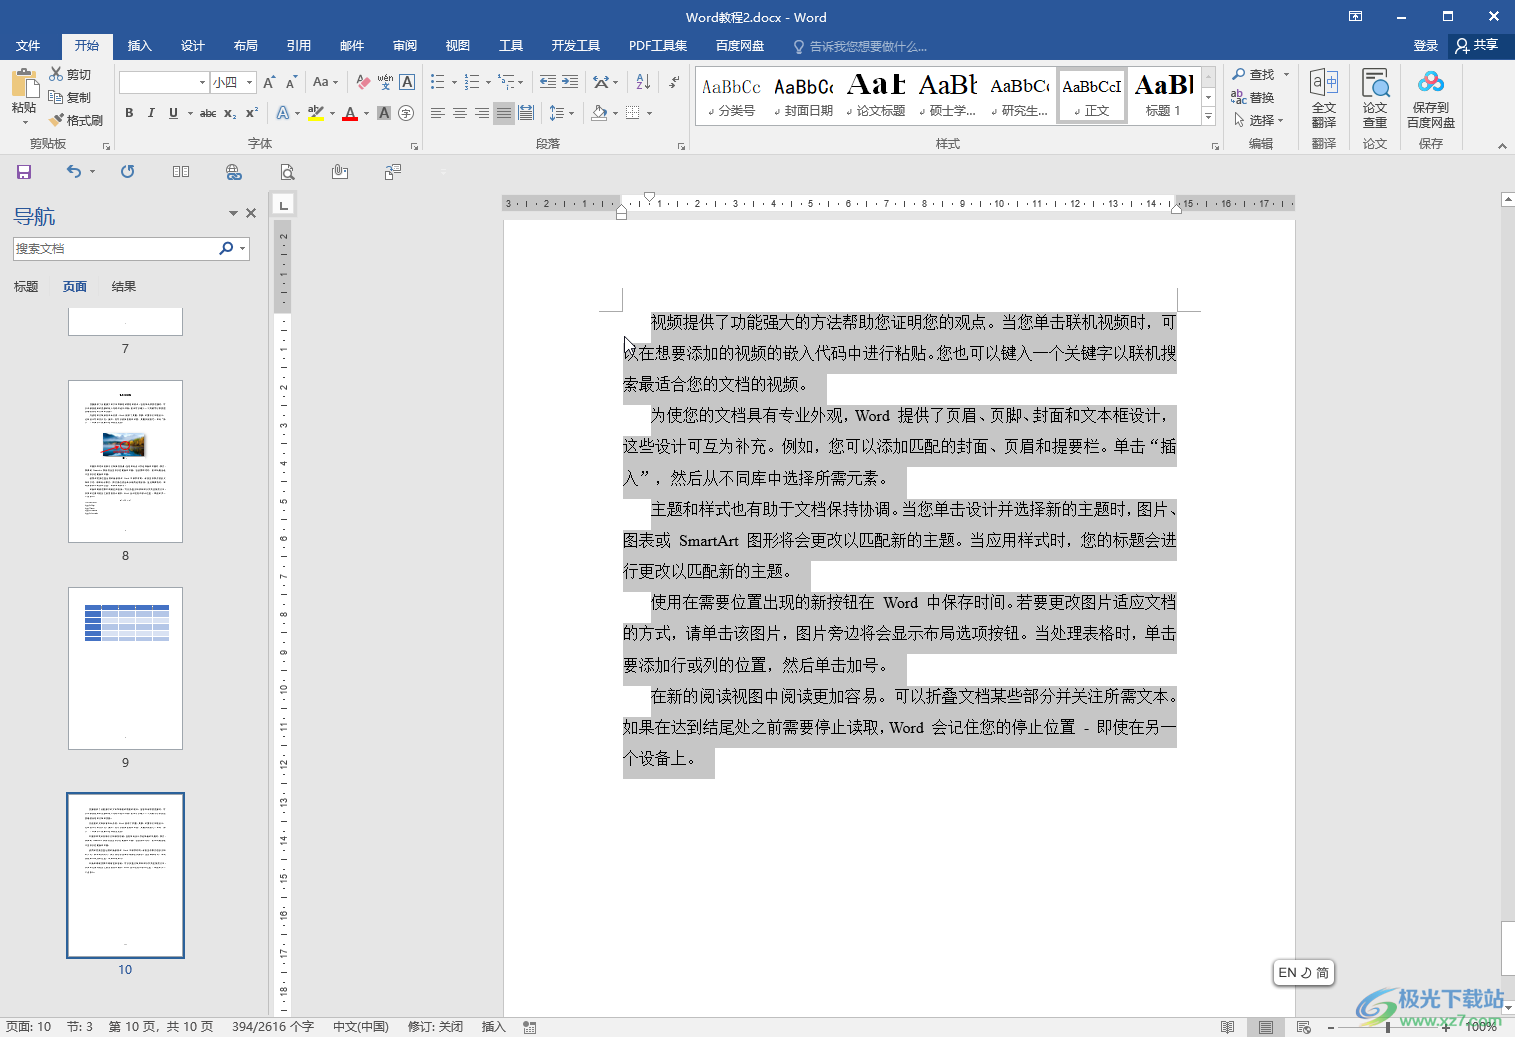1515x1037 pixels.
Task: Open the font size (小四) dropdown
Action: pos(250,82)
